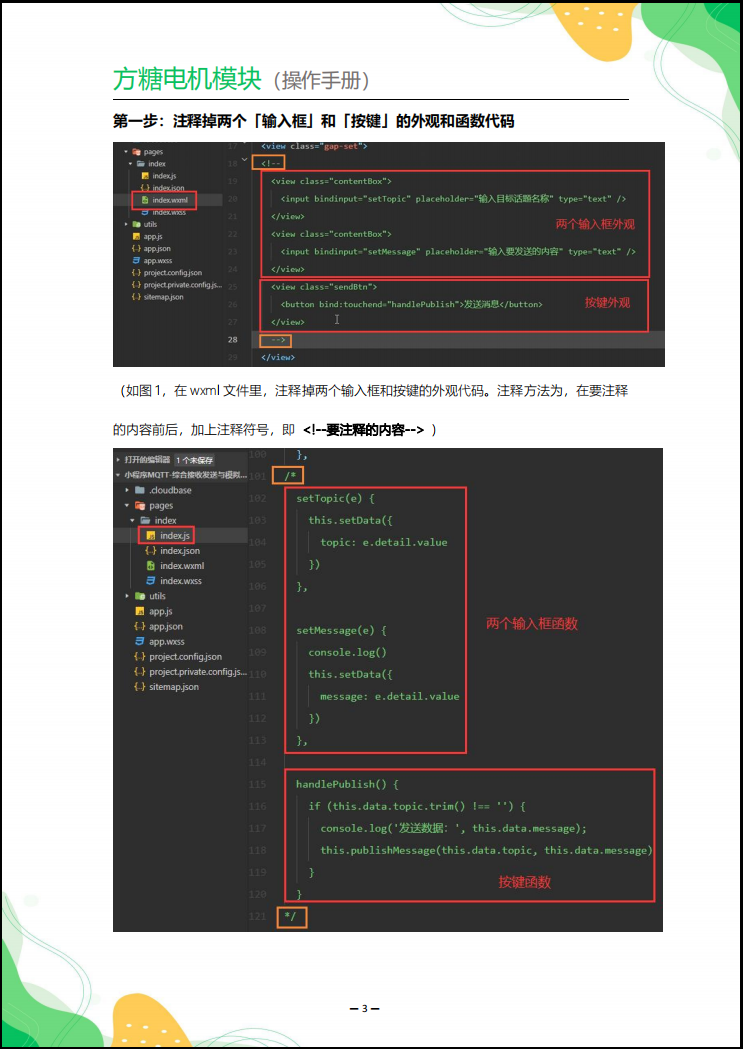This screenshot has width=743, height=1049.
Task: Click project.config.json icon in upper file tree
Action: (136, 272)
